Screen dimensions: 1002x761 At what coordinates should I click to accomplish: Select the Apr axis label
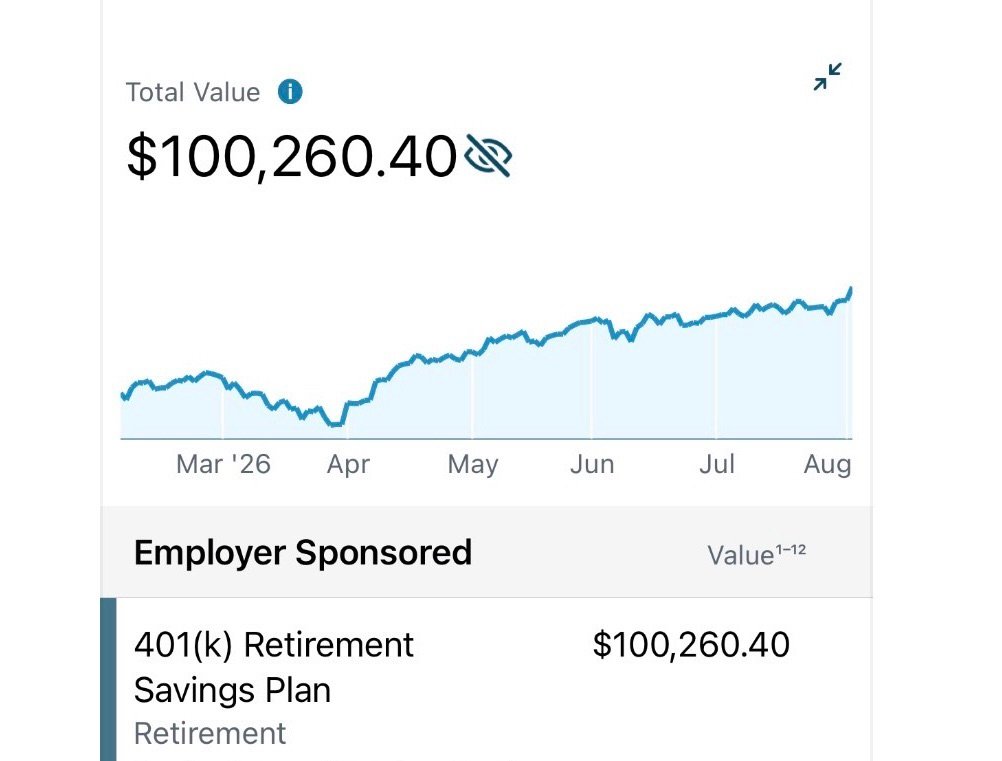348,465
